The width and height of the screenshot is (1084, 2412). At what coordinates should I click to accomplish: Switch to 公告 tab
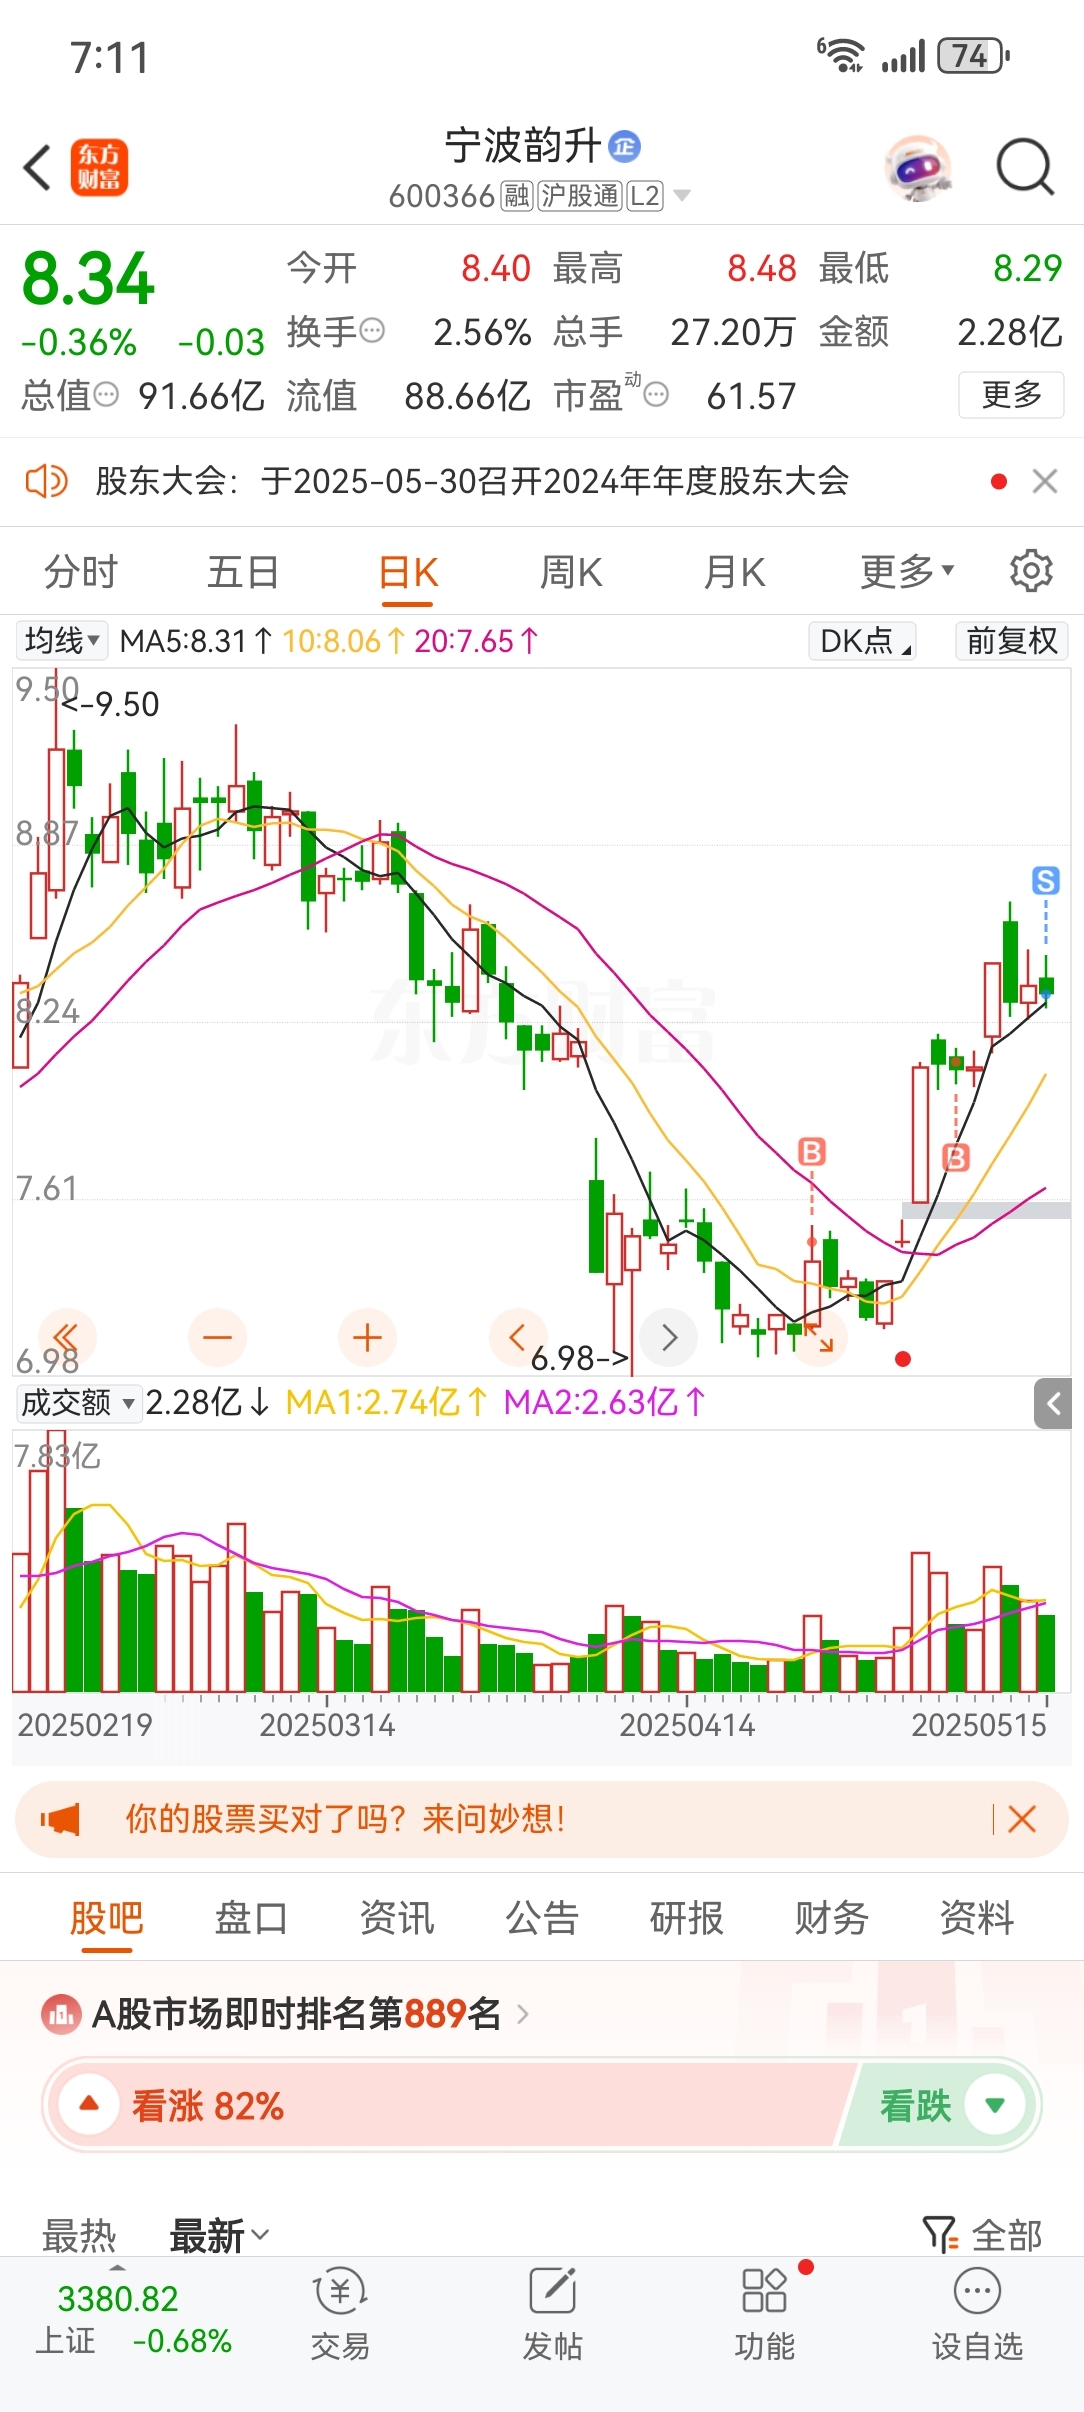[542, 1918]
